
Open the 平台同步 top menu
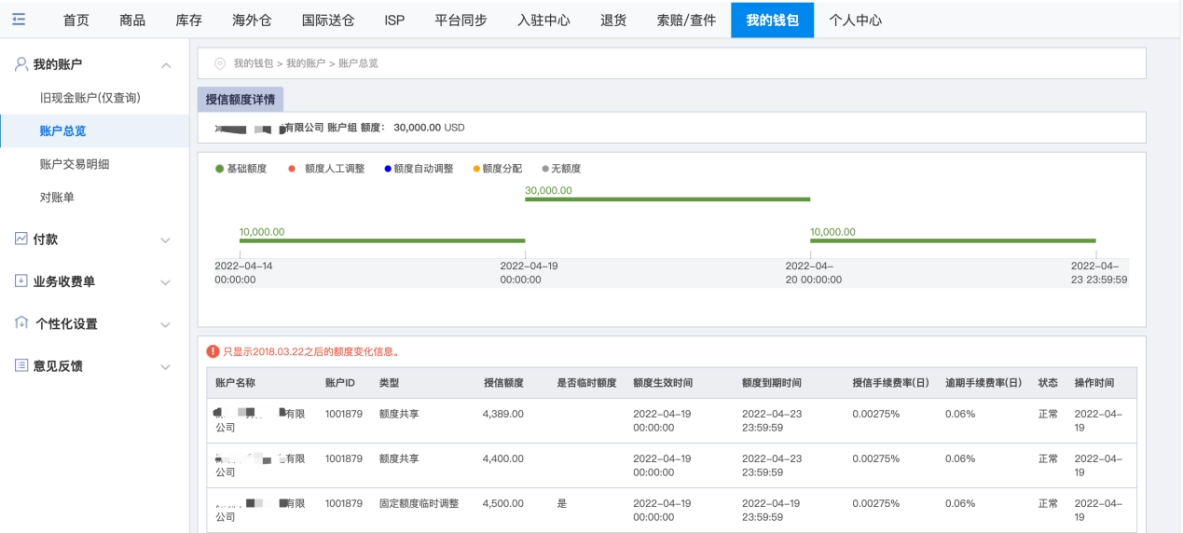coord(462,20)
